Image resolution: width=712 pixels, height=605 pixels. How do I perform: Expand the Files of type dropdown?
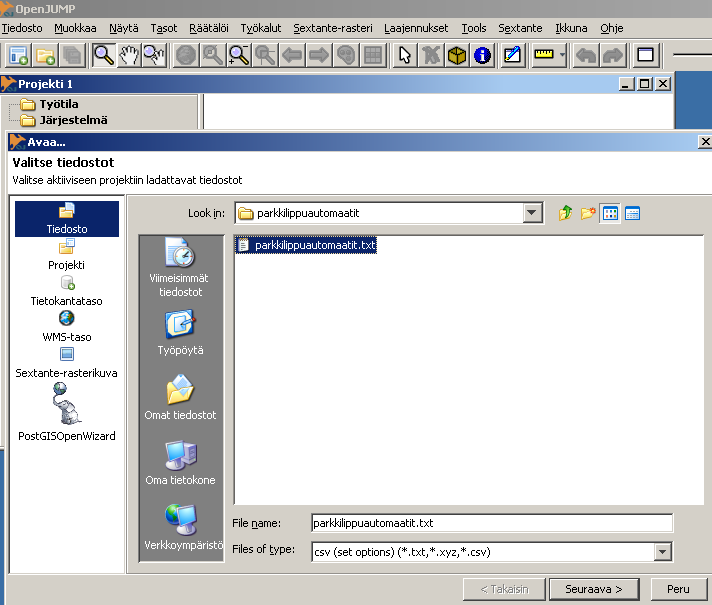pos(663,552)
